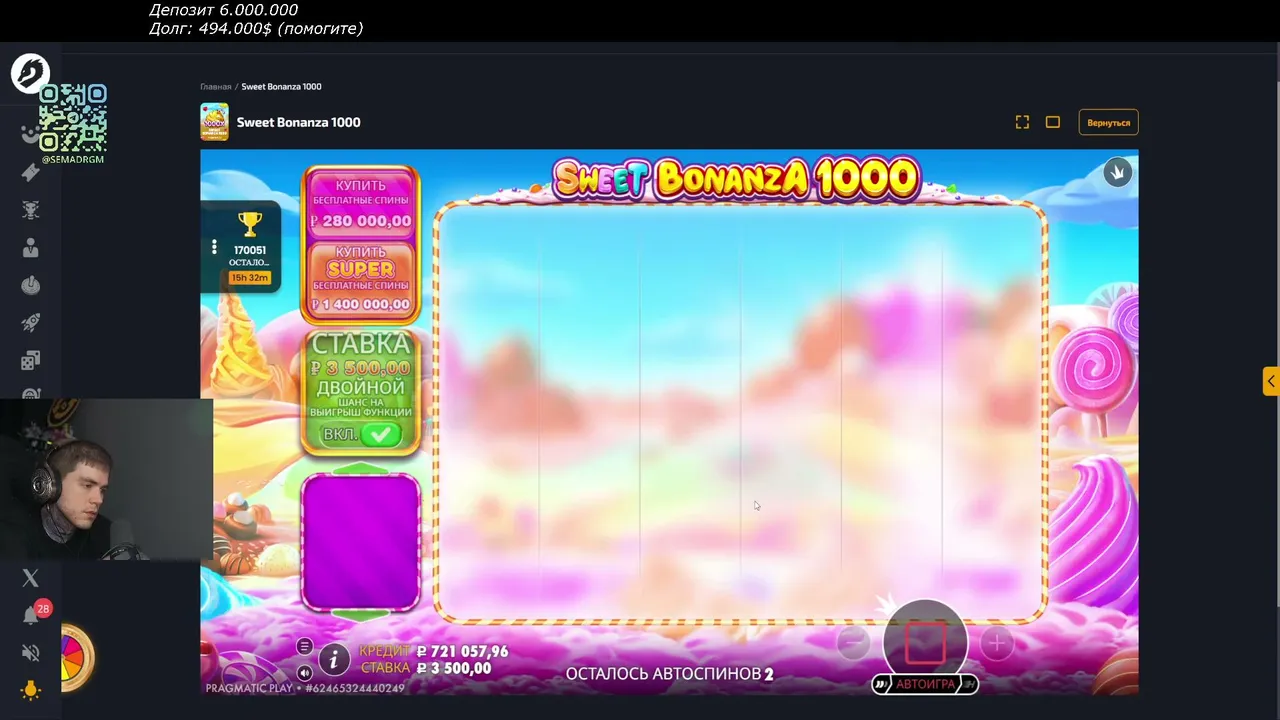Viewport: 1280px width, 720px height.
Task: Click the tournament score 170051
Action: pyautogui.click(x=250, y=251)
